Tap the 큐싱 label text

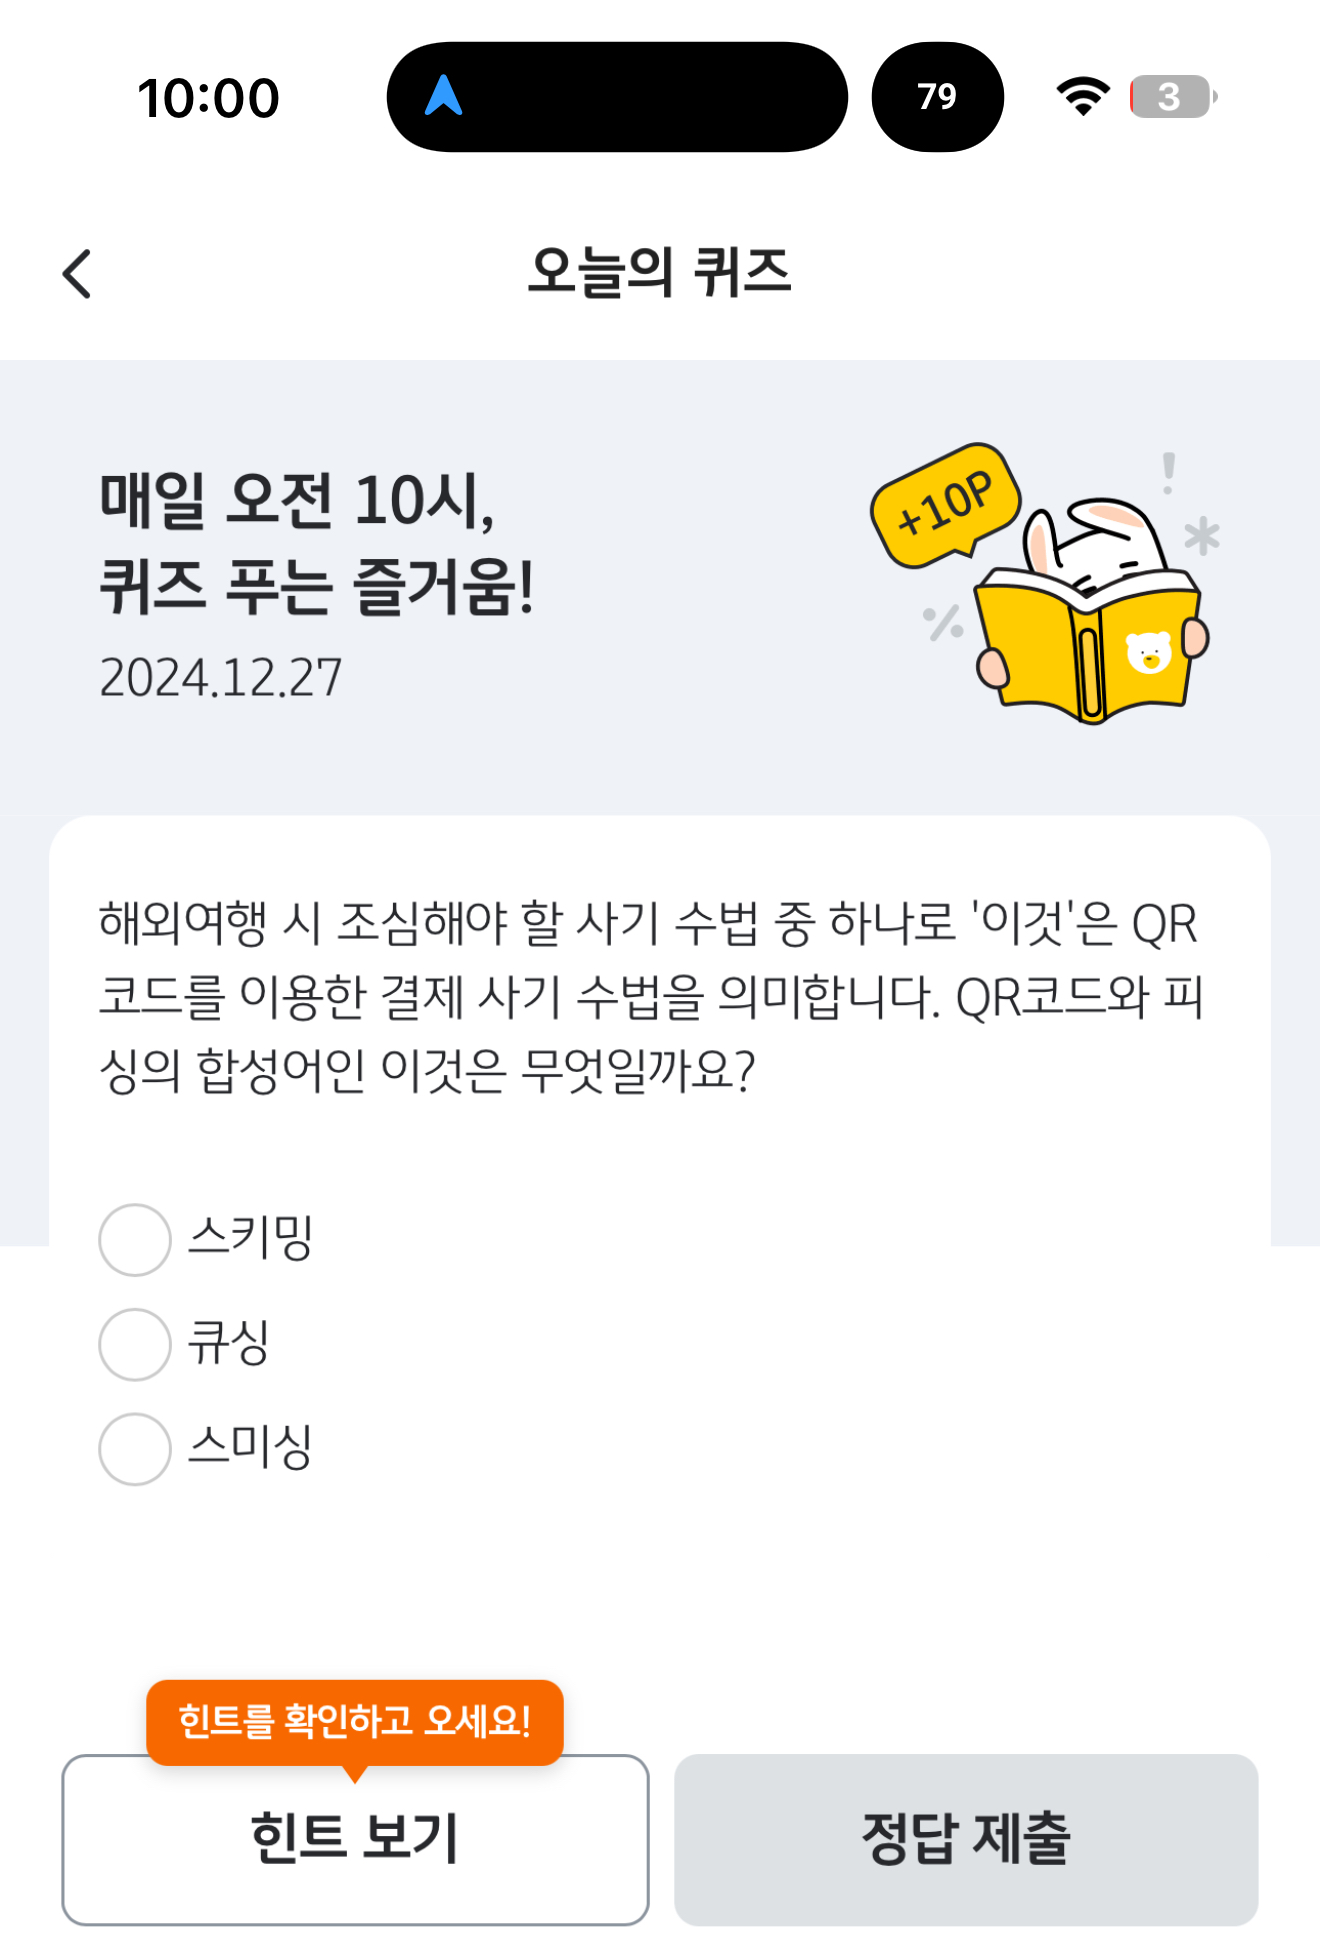[229, 1343]
